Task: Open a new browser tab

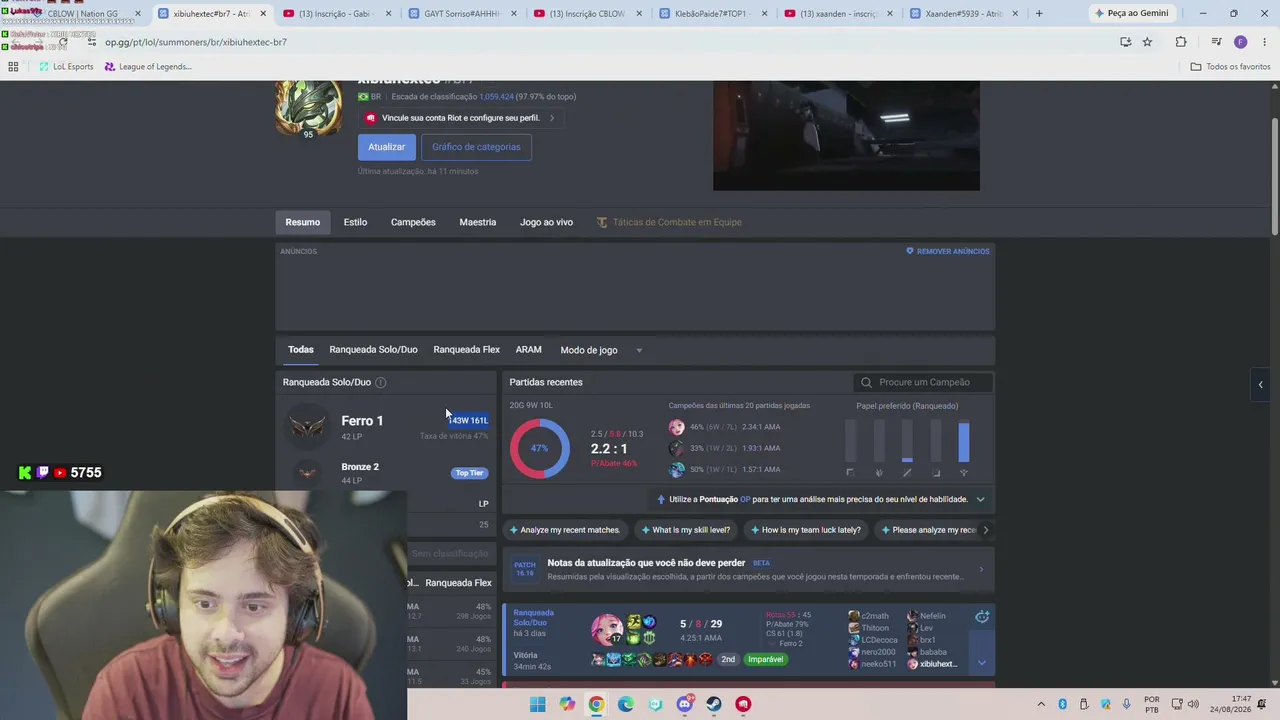Action: [x=1039, y=14]
